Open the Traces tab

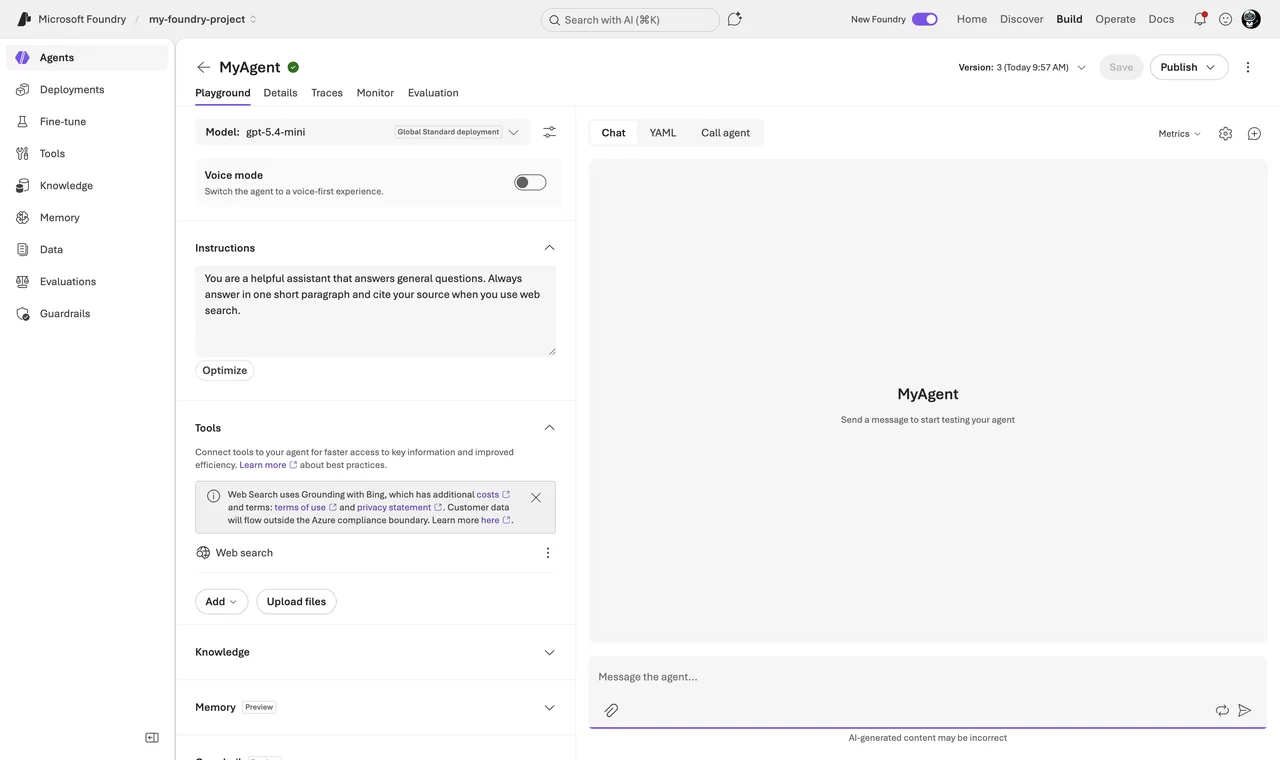coord(327,93)
